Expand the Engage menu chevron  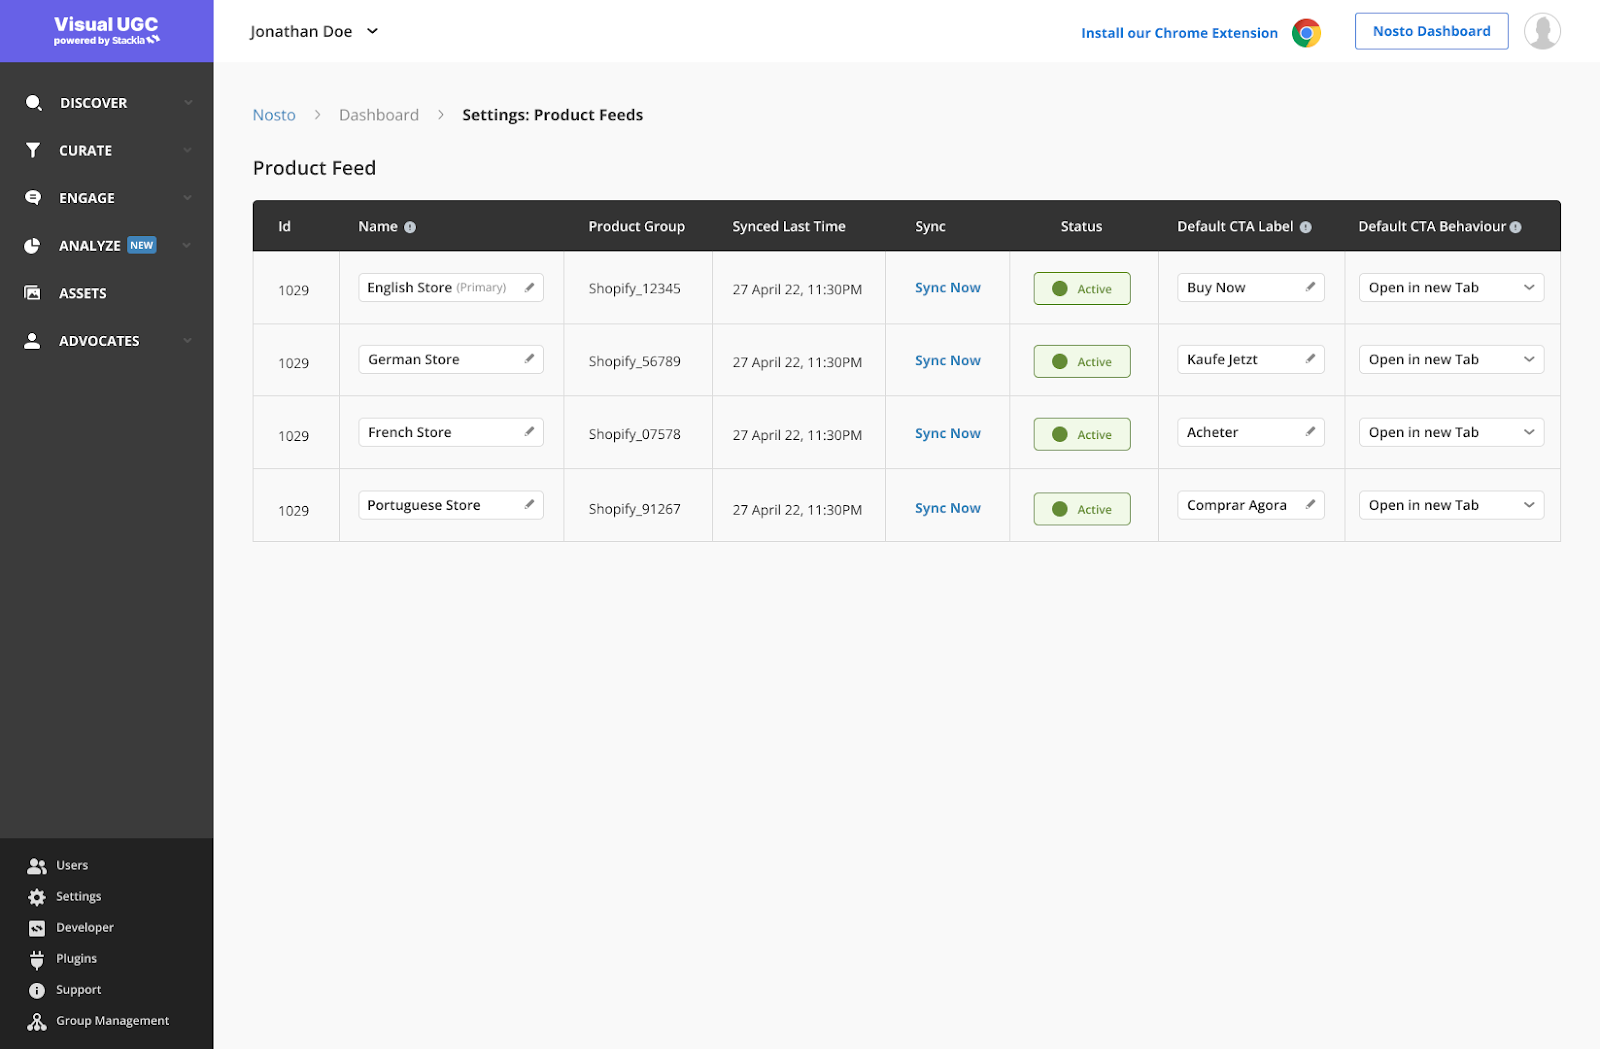click(187, 198)
